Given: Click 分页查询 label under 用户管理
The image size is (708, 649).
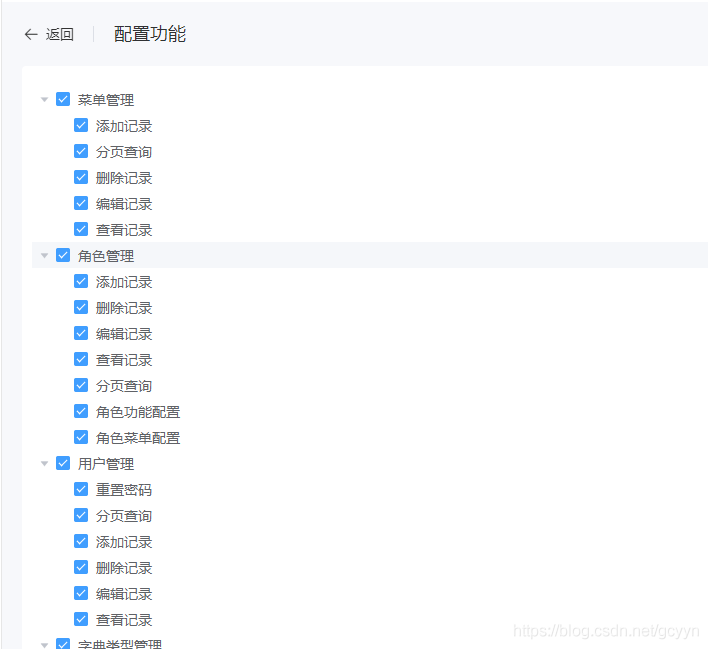Looking at the screenshot, I should (x=124, y=516).
